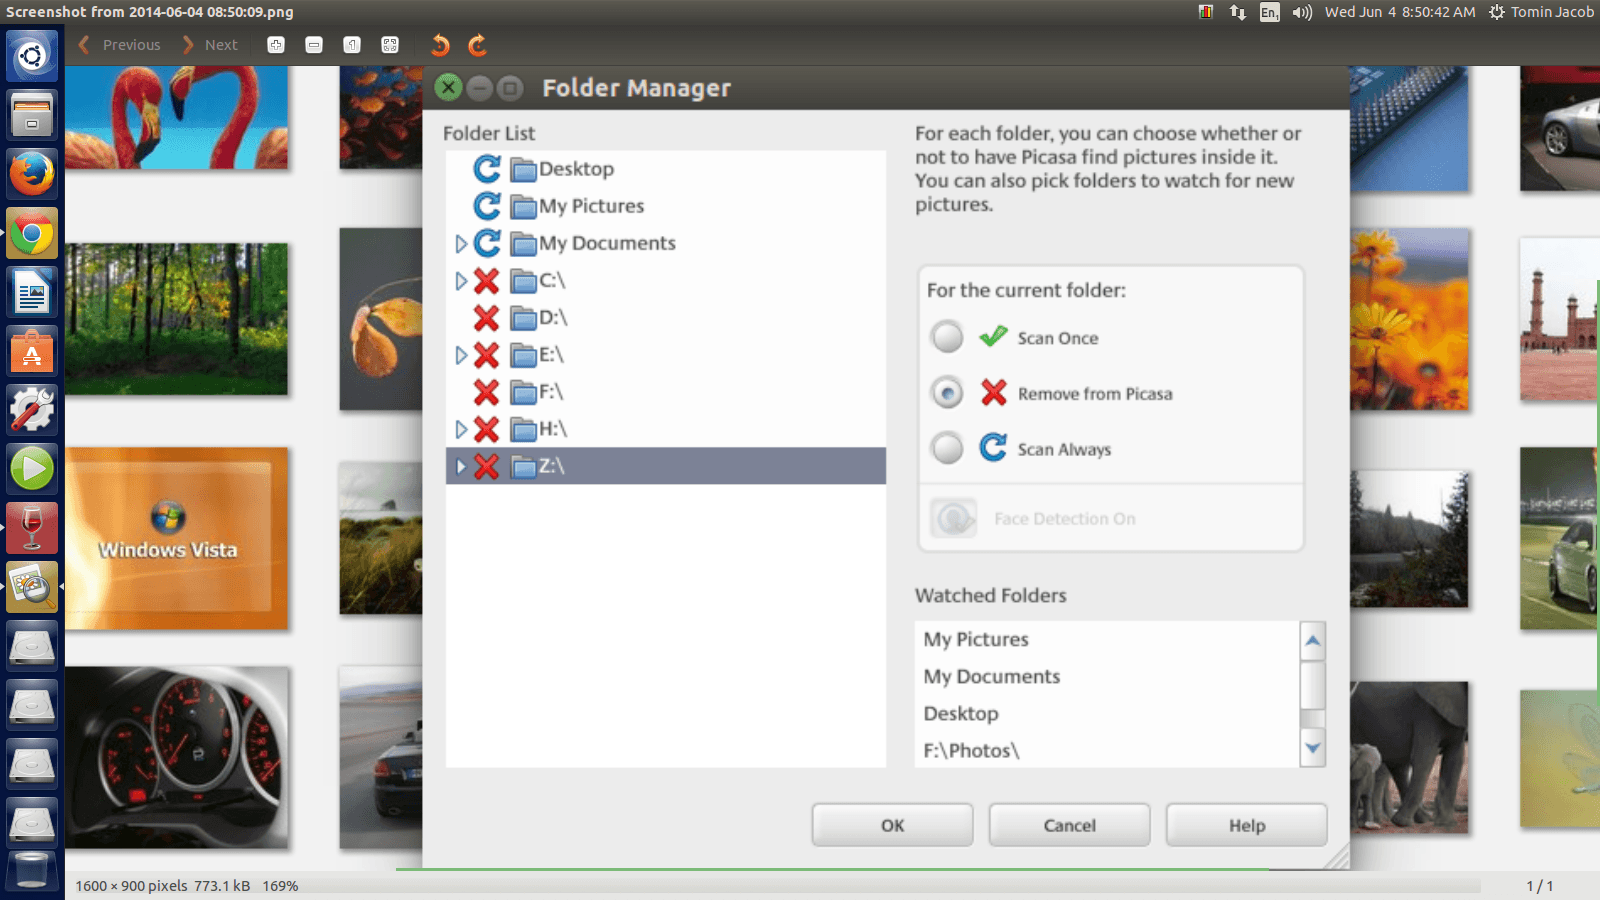The image size is (1600, 900).
Task: Click Watched Folders scroll up arrow
Action: coord(1313,640)
